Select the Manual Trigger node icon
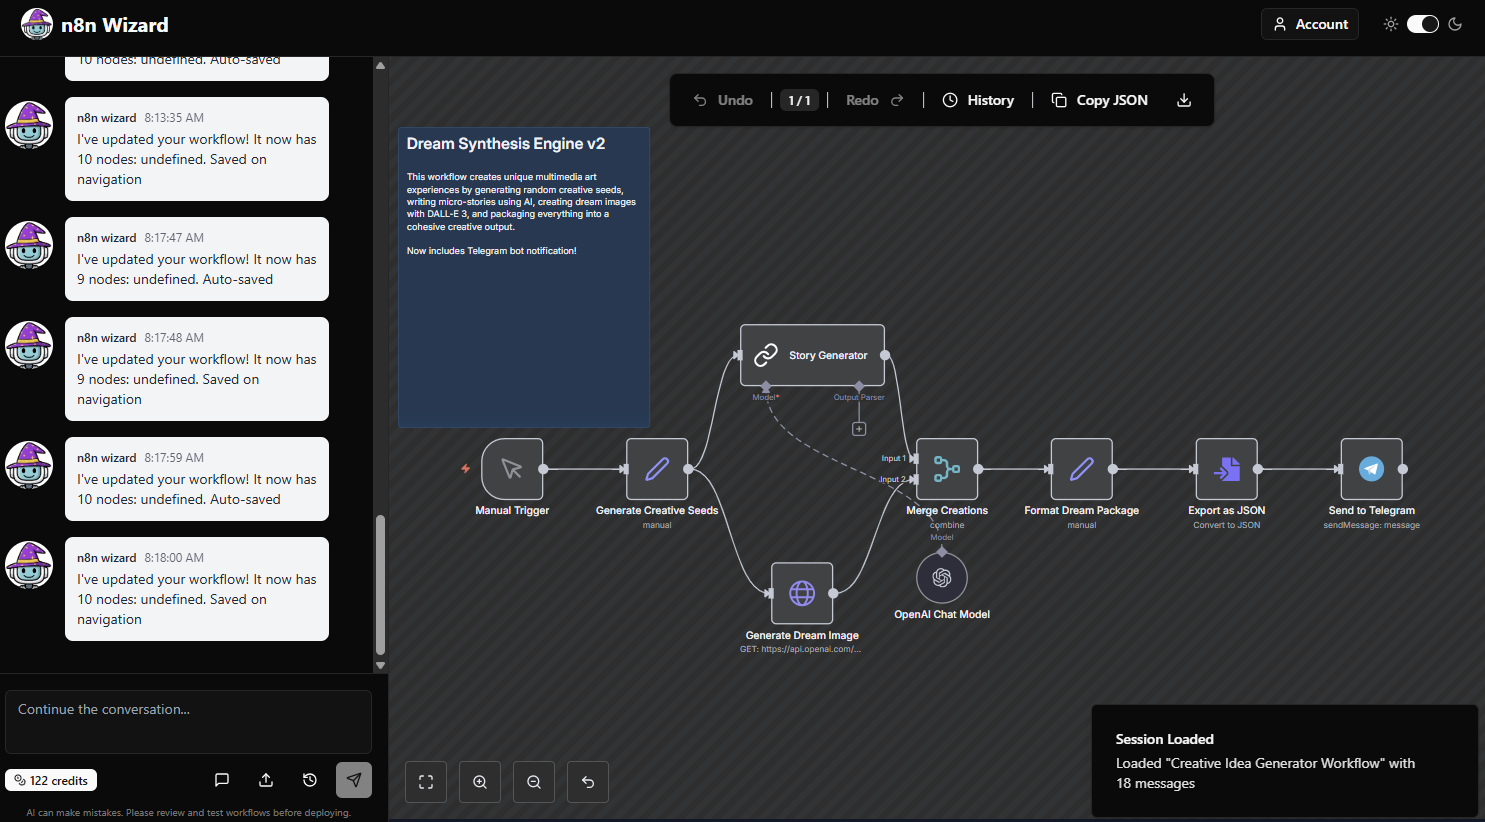This screenshot has width=1485, height=822. coord(511,468)
